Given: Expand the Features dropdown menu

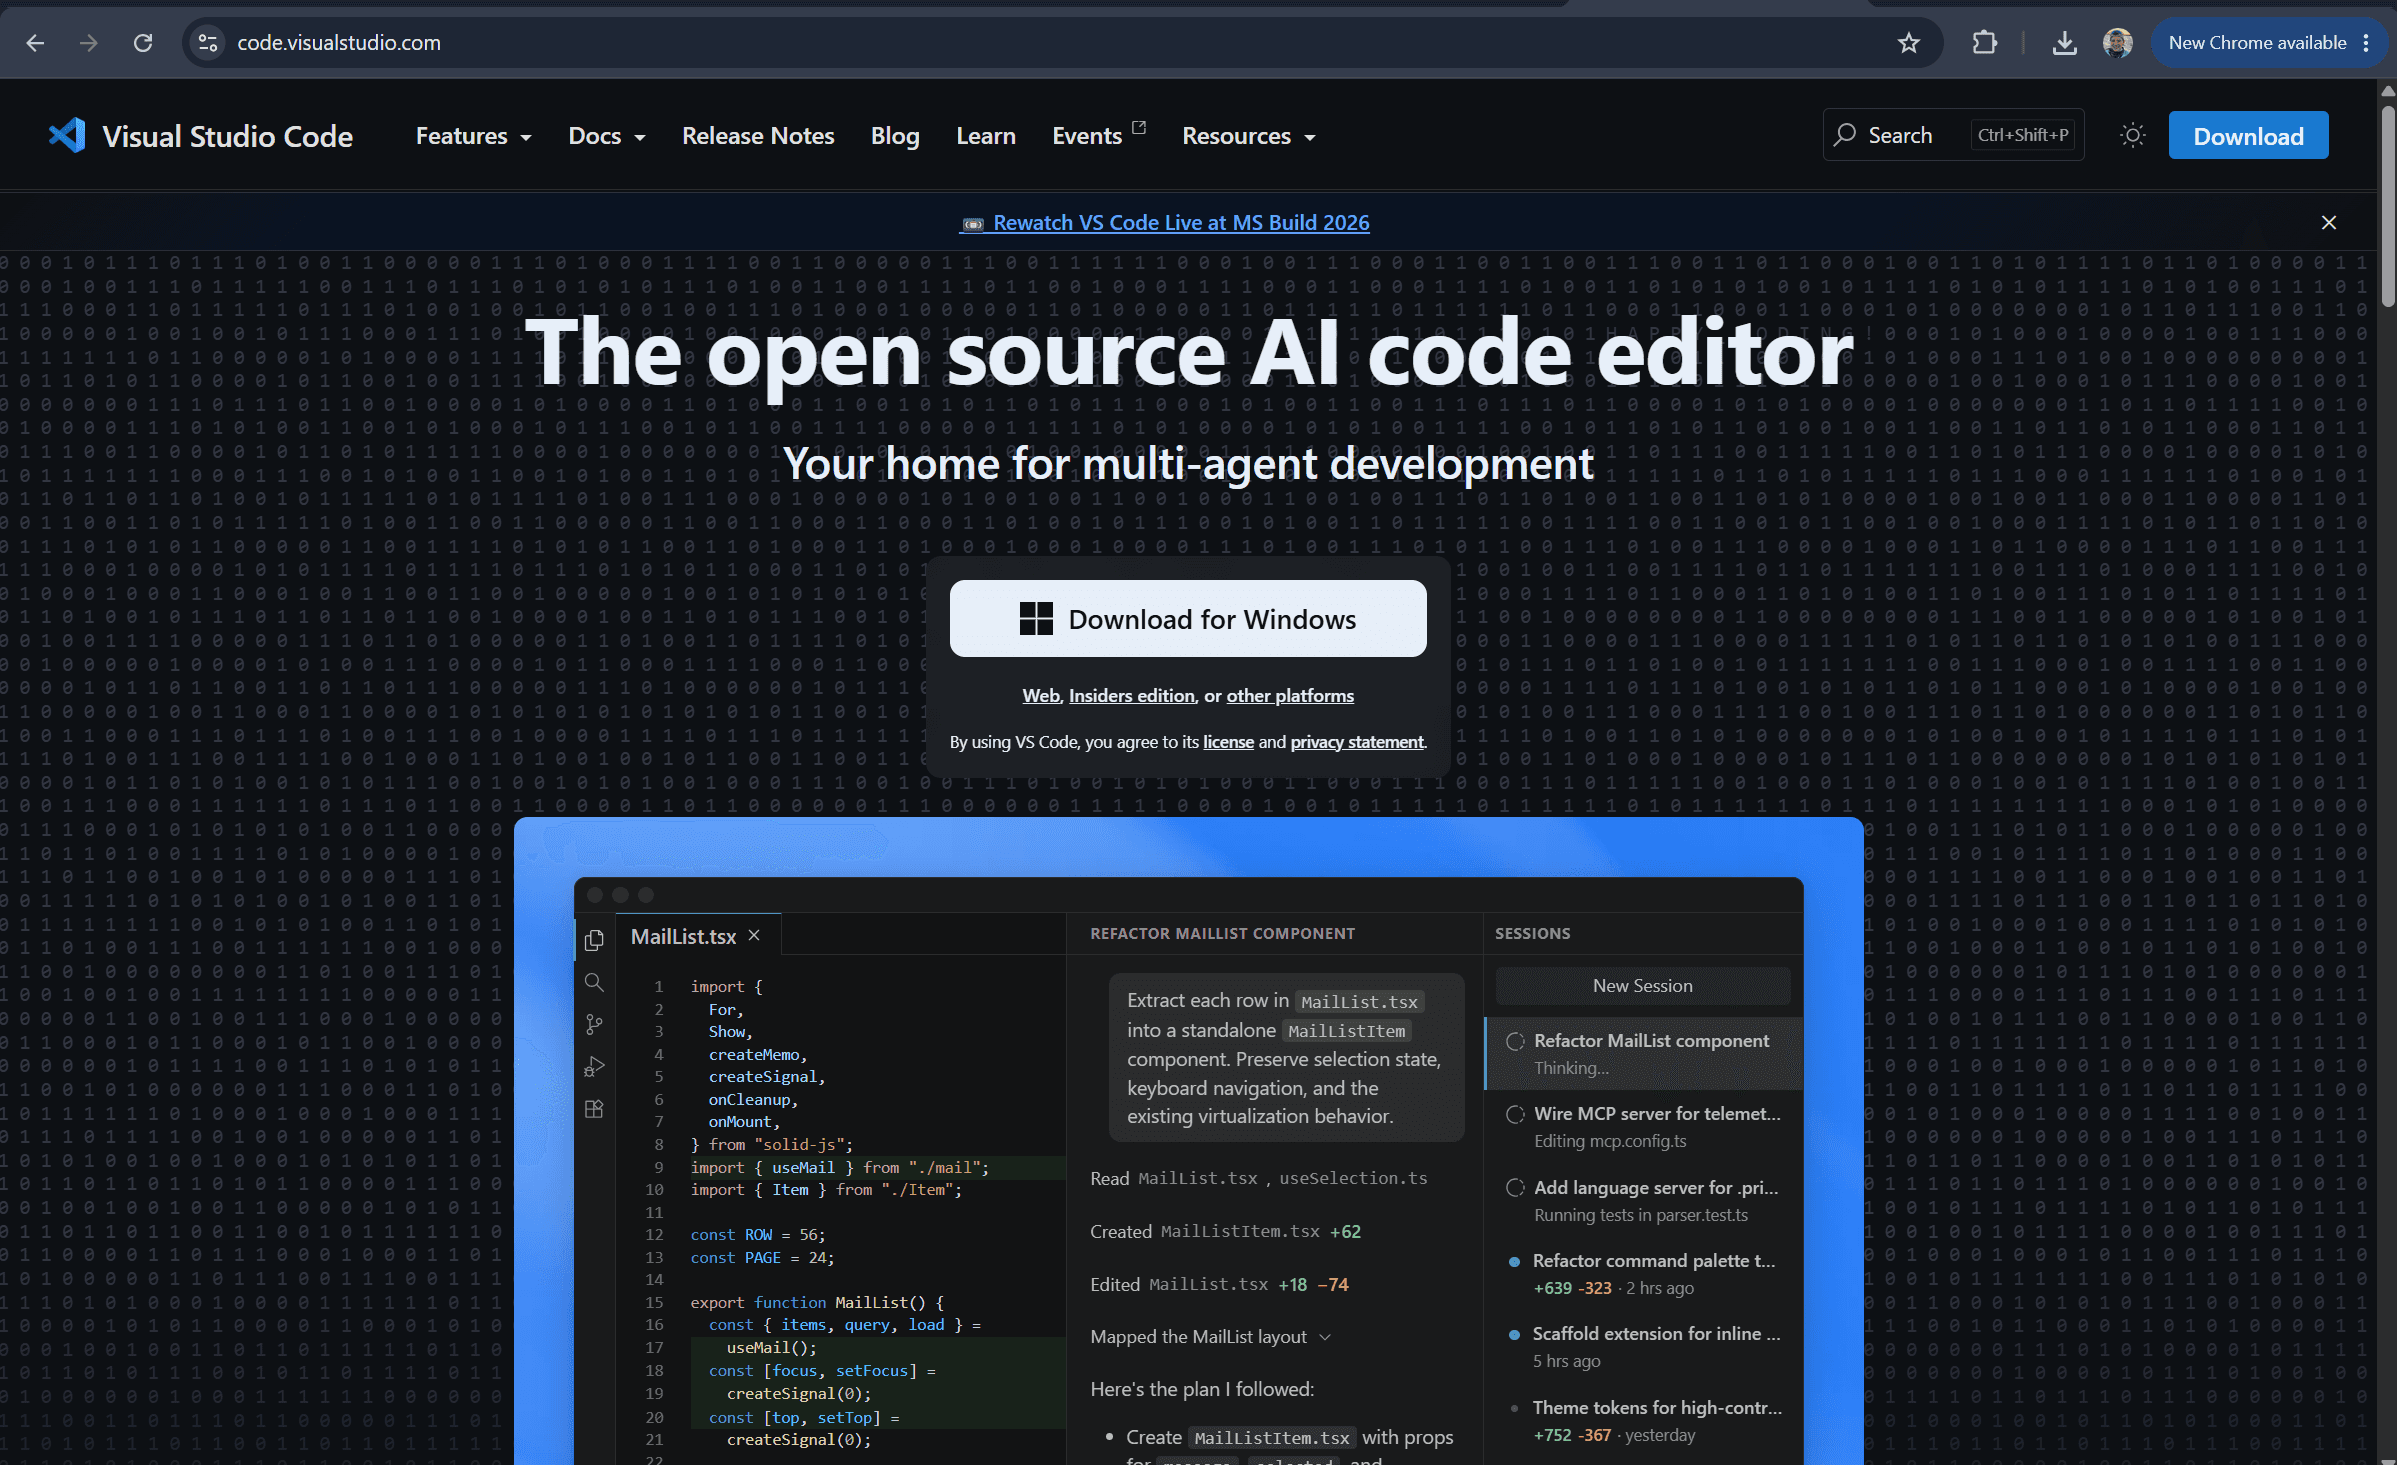Looking at the screenshot, I should pyautogui.click(x=473, y=135).
